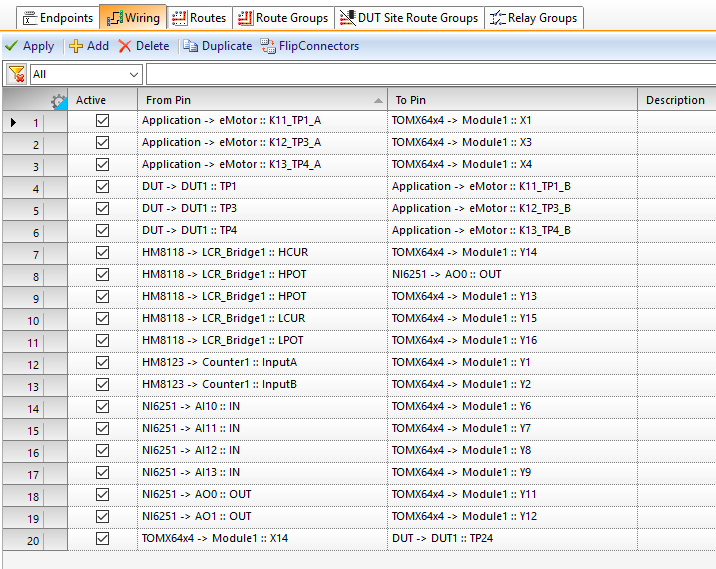This screenshot has height=569, width=716.
Task: Clear the filter using funnel icon
Action: tap(16, 74)
